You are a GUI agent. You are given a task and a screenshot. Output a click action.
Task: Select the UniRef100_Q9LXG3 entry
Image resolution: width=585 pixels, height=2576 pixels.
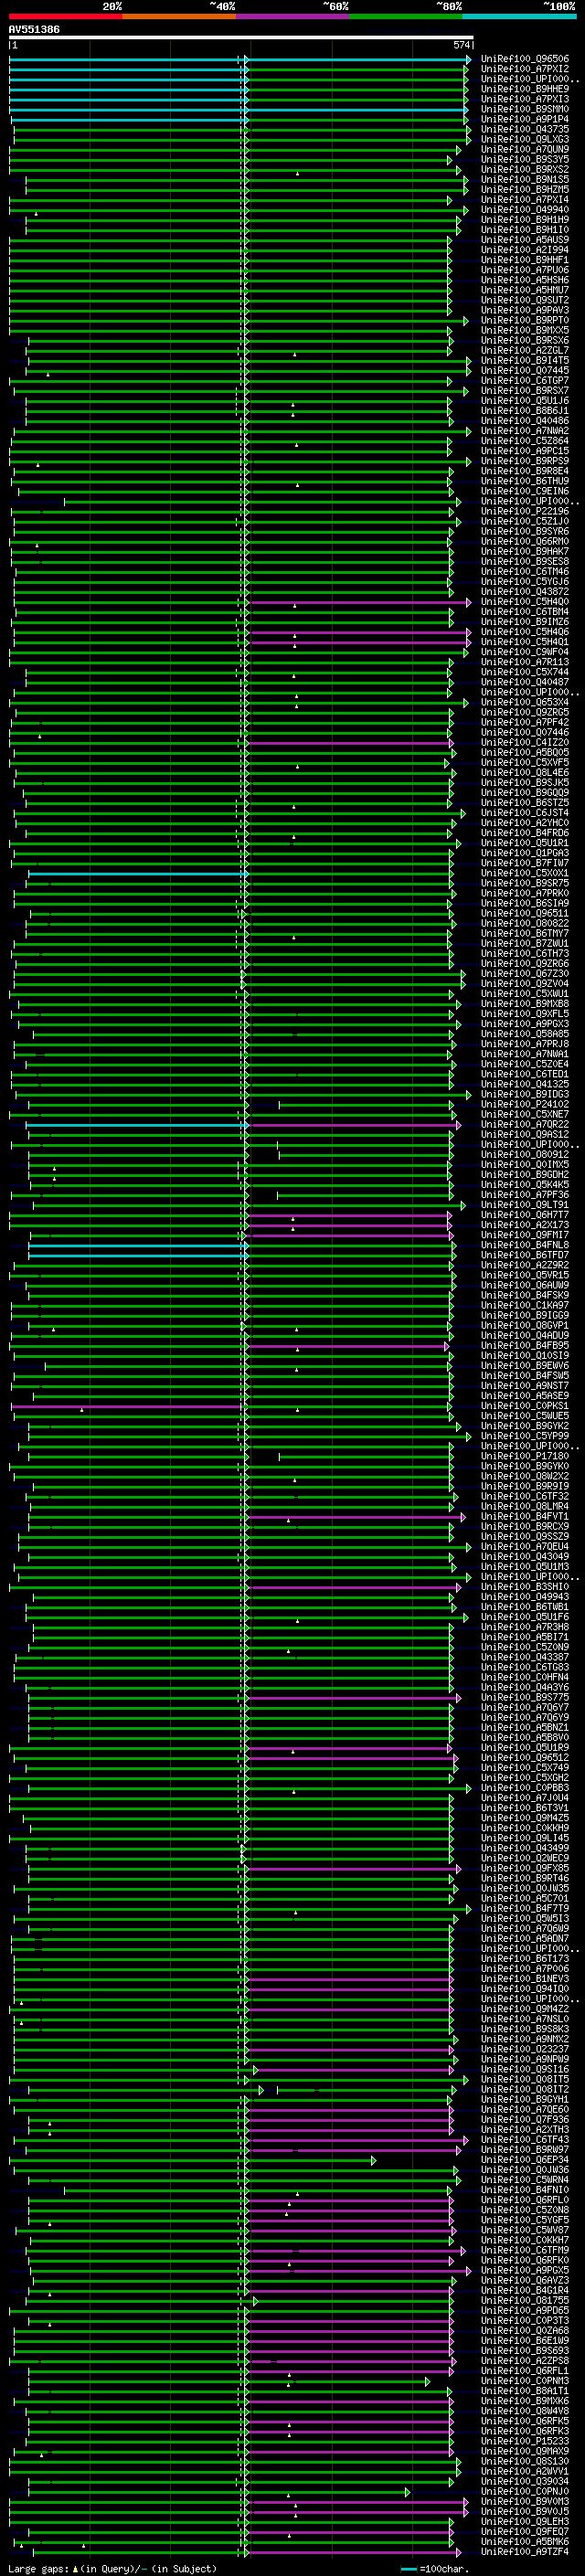click(525, 139)
